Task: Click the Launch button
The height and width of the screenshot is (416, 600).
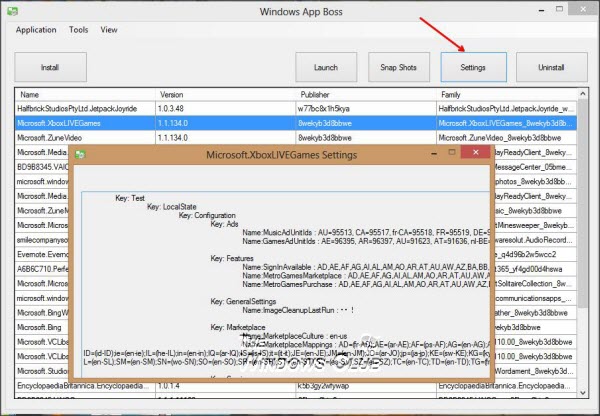Action: [x=326, y=67]
